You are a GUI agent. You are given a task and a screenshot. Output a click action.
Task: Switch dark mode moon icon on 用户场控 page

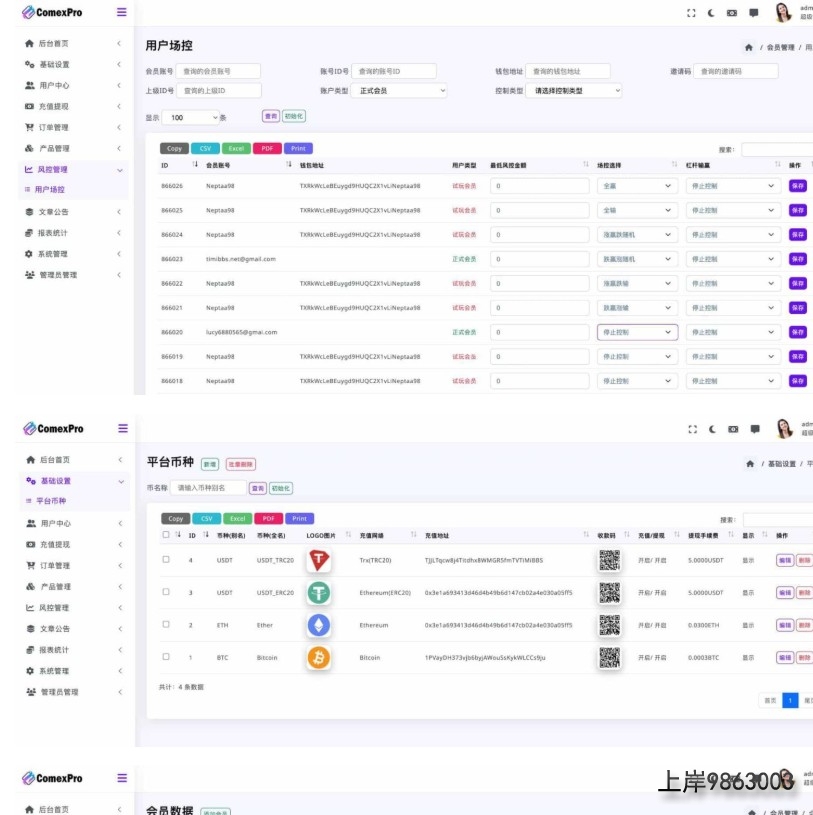pos(711,13)
